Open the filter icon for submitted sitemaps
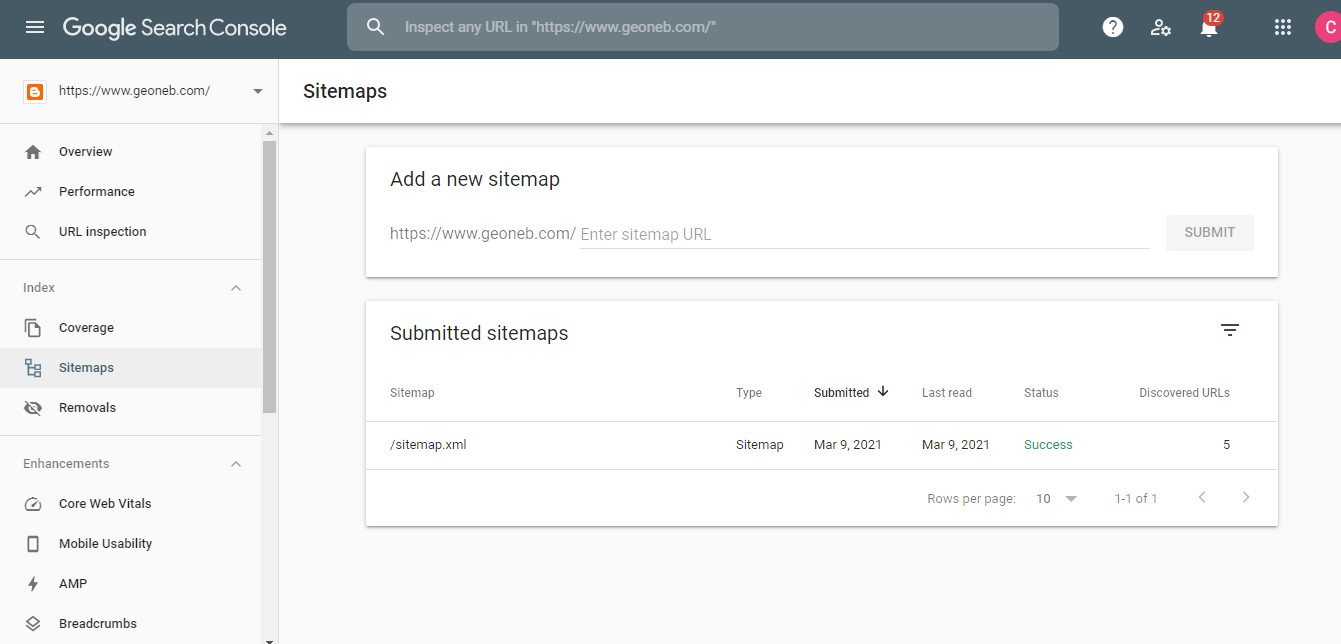The image size is (1341, 644). click(x=1230, y=330)
